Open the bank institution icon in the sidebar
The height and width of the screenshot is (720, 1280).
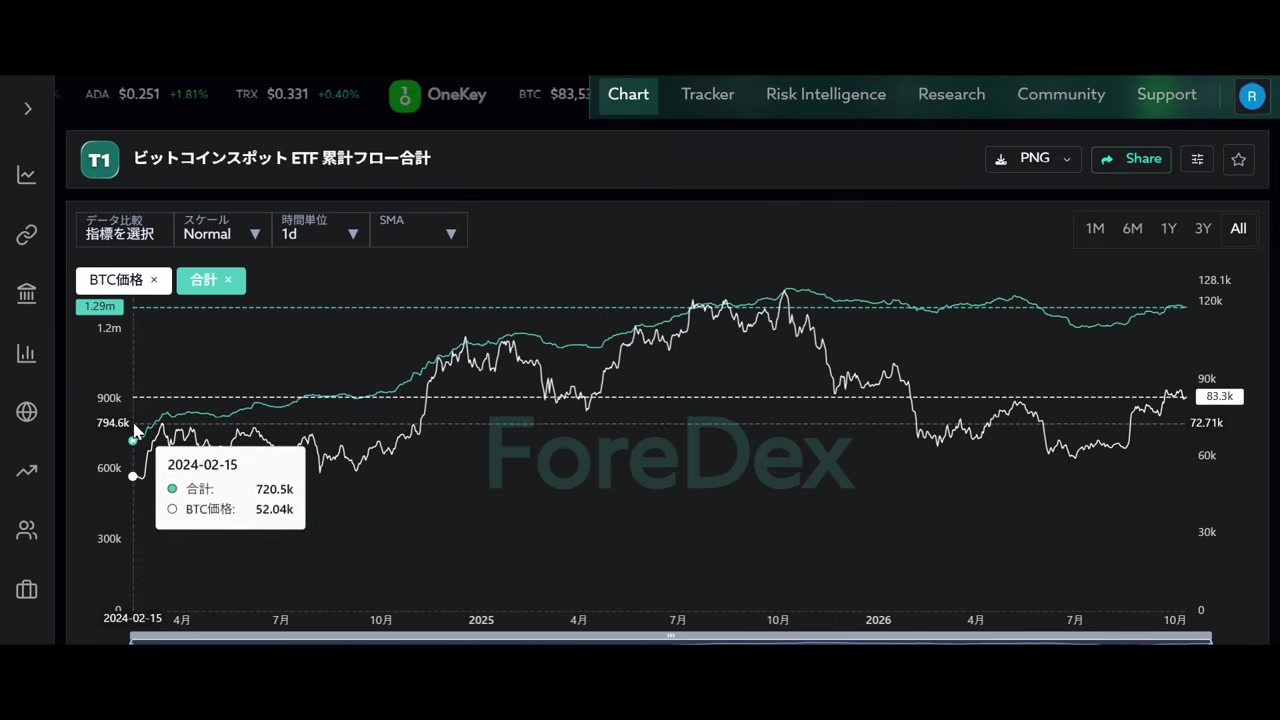tap(27, 294)
